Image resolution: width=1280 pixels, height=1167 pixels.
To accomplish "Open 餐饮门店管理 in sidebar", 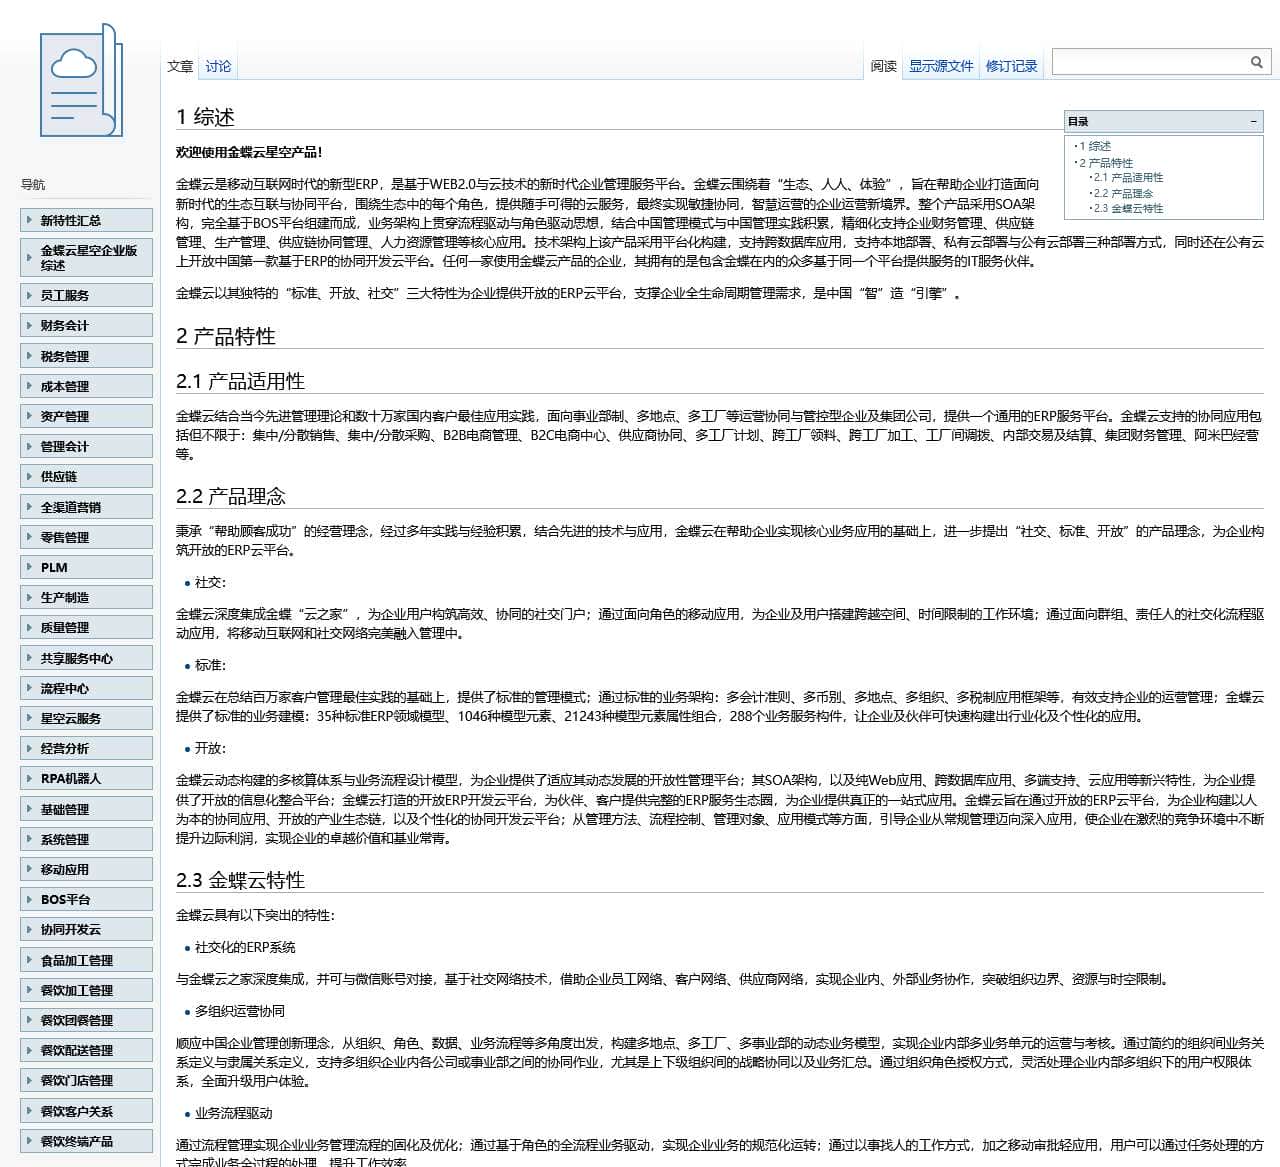I will (x=86, y=1080).
